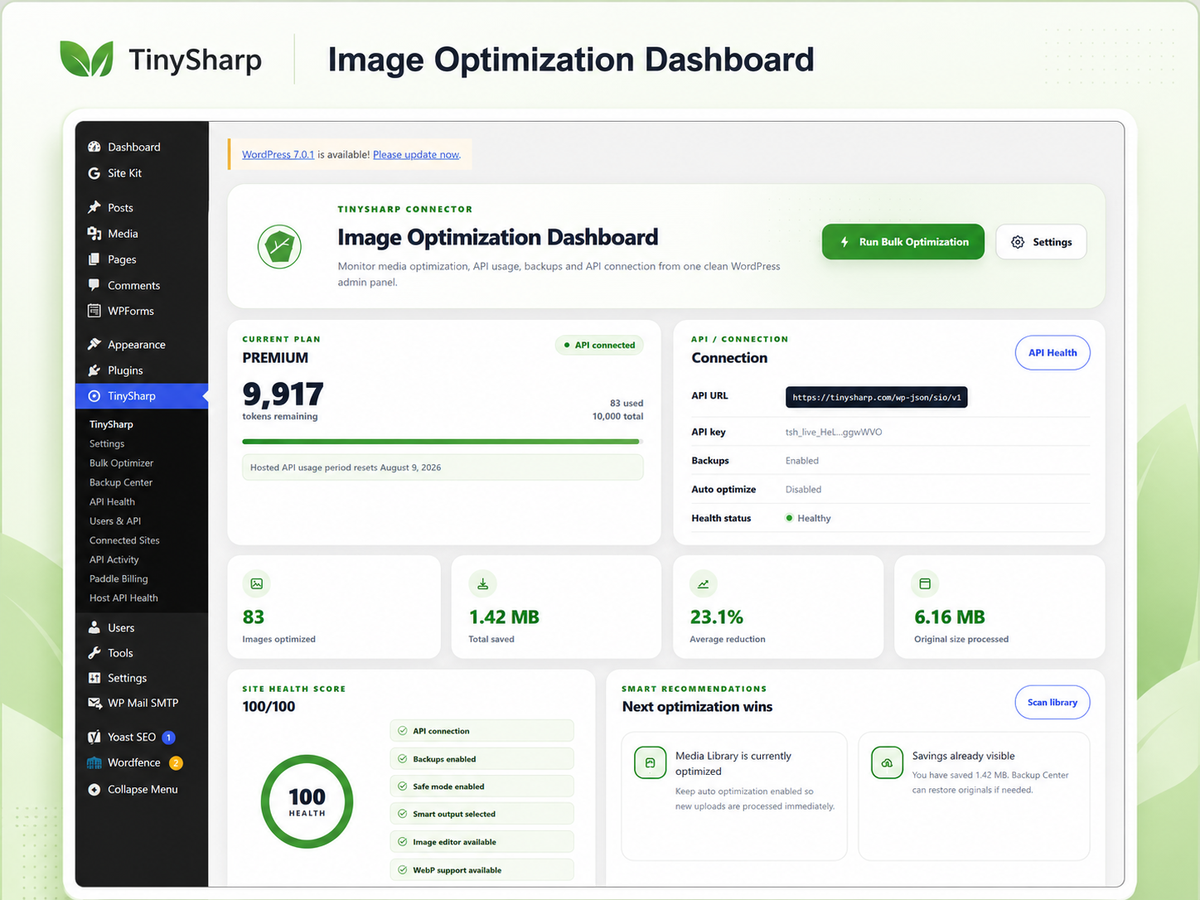Screen dimensions: 1200x900
Task: Click the Wordfence icon in sidebar
Action: (94, 763)
